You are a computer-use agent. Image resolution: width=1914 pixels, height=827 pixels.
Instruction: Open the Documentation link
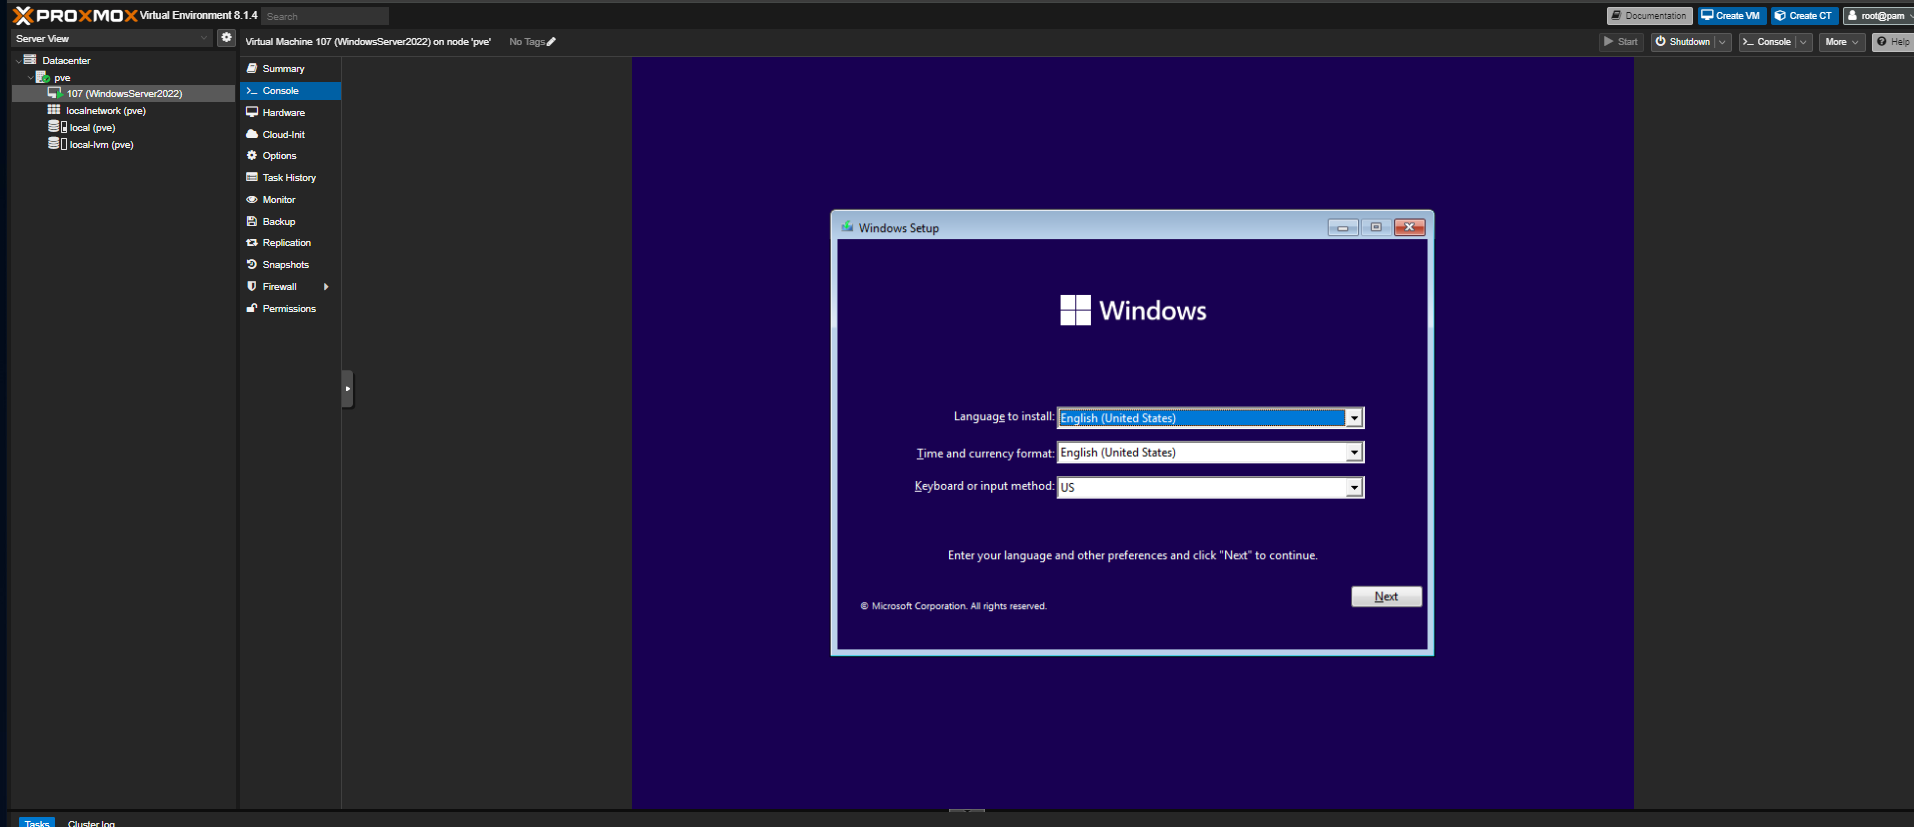[1649, 15]
